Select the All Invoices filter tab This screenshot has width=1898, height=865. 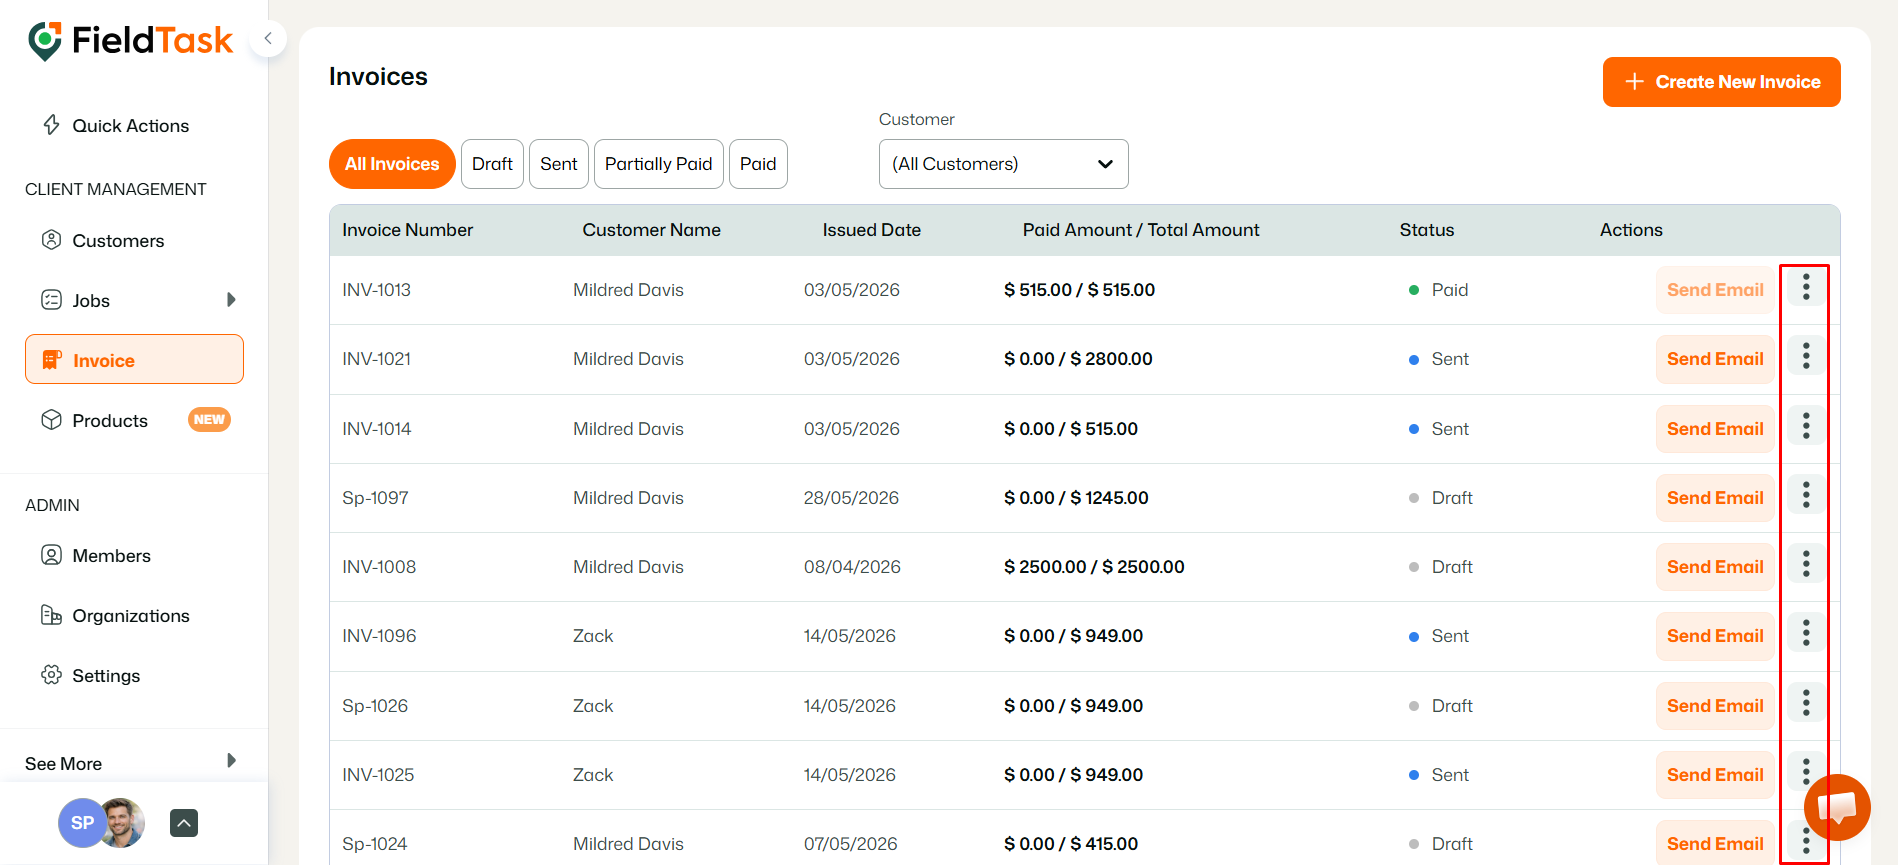click(x=392, y=164)
